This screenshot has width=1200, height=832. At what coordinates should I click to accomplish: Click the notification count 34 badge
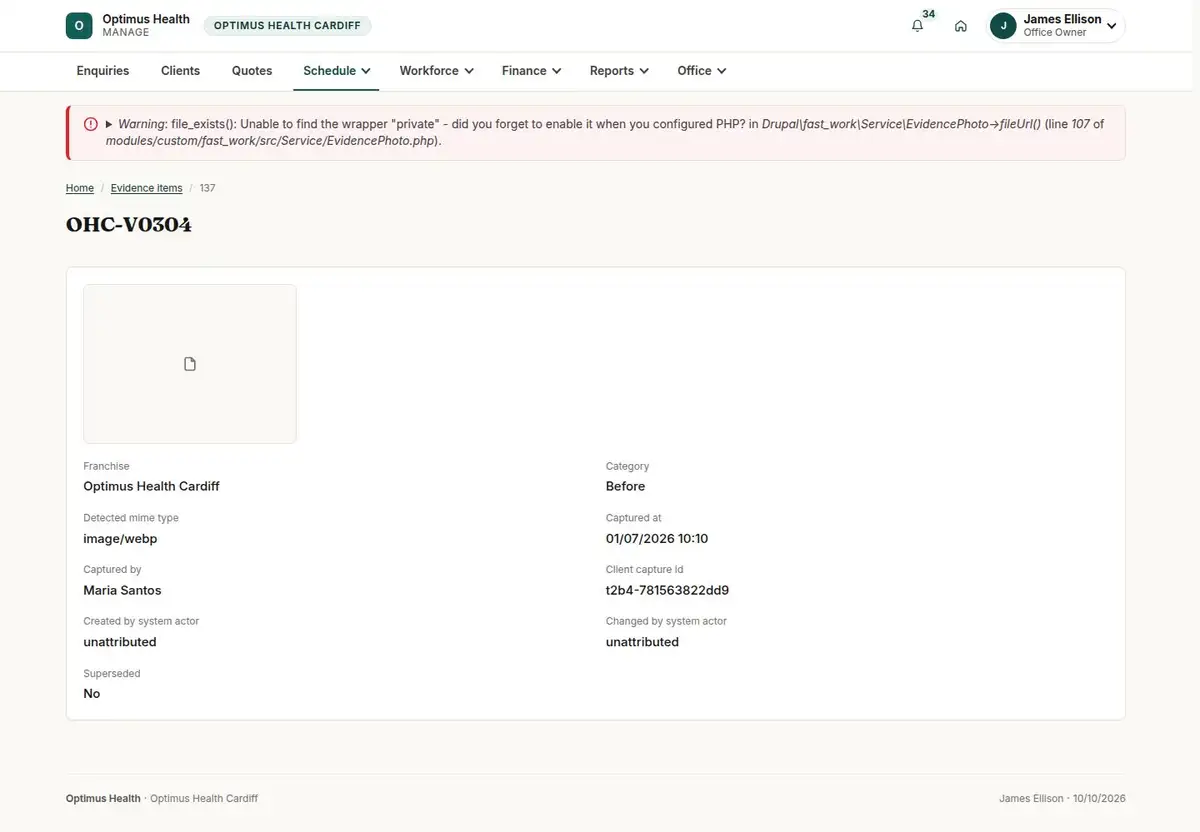click(x=929, y=14)
